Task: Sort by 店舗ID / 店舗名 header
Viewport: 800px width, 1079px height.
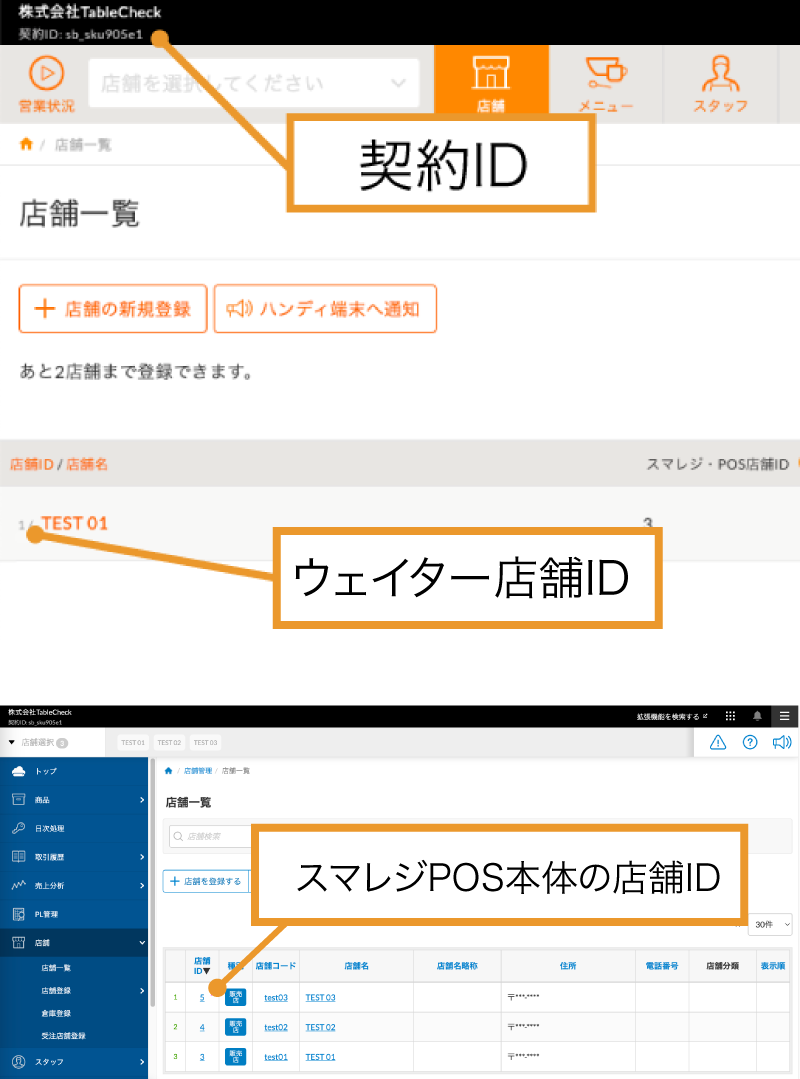Action: click(x=58, y=464)
